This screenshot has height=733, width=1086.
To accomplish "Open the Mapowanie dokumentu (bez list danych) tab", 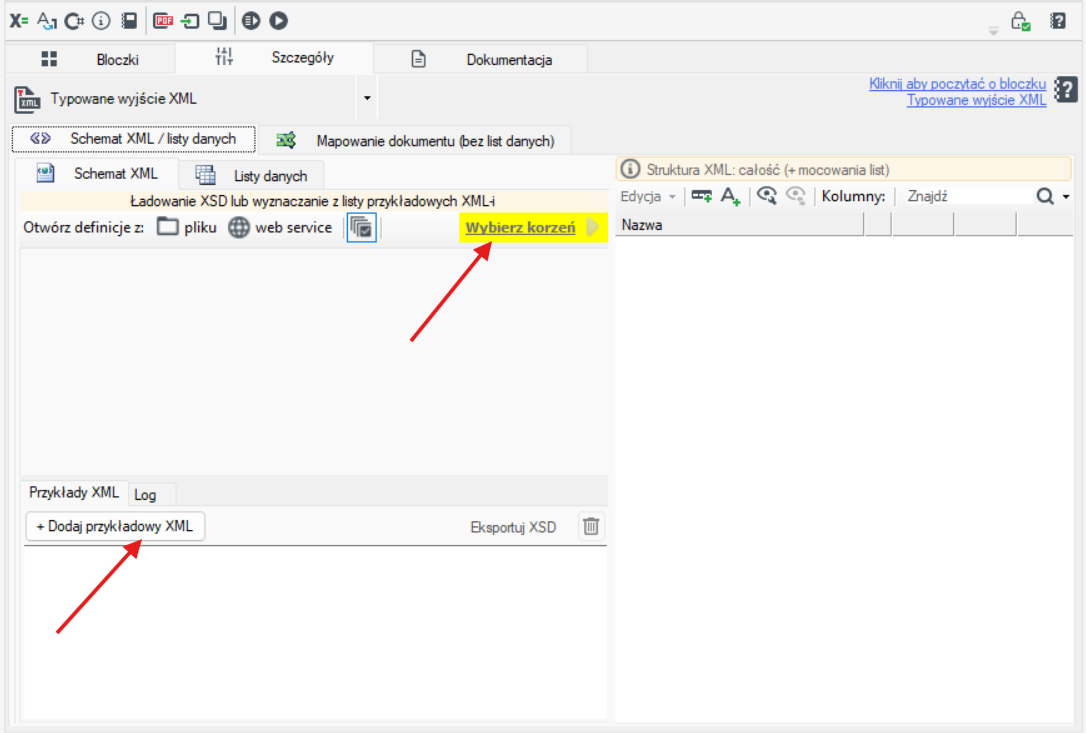I will pos(416,141).
